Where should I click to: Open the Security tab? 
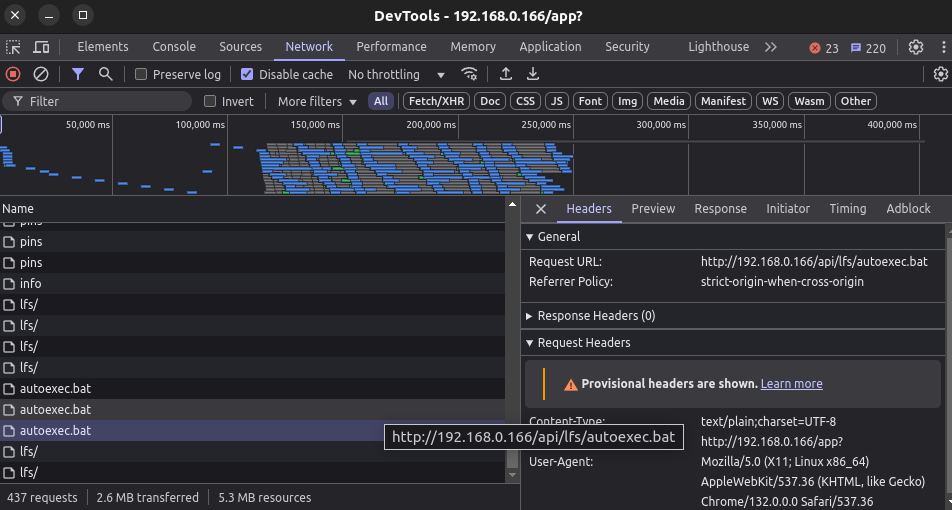coord(627,47)
